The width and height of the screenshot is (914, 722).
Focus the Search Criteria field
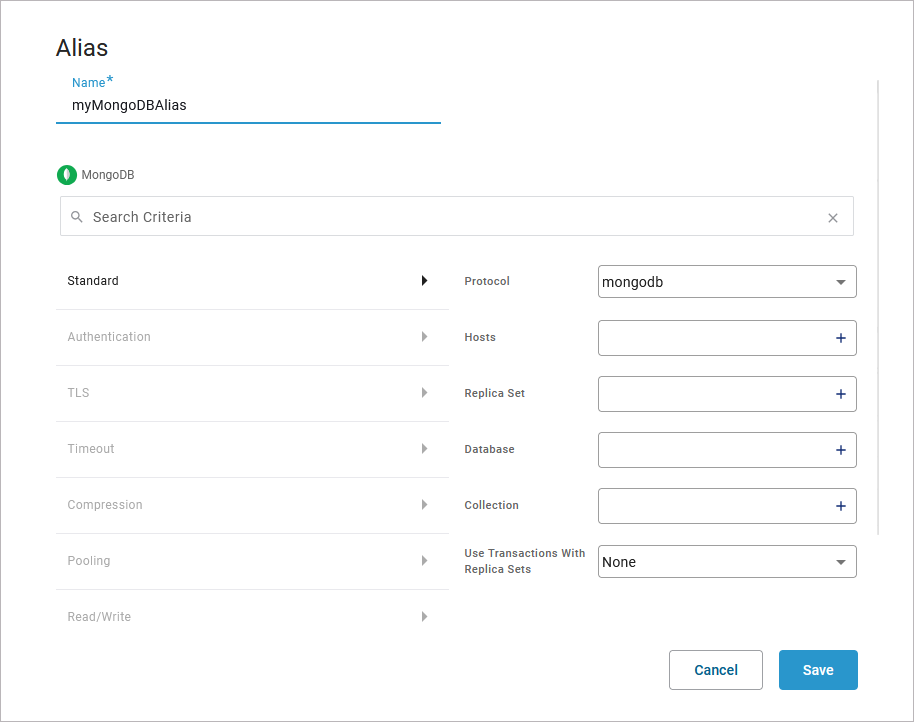450,217
